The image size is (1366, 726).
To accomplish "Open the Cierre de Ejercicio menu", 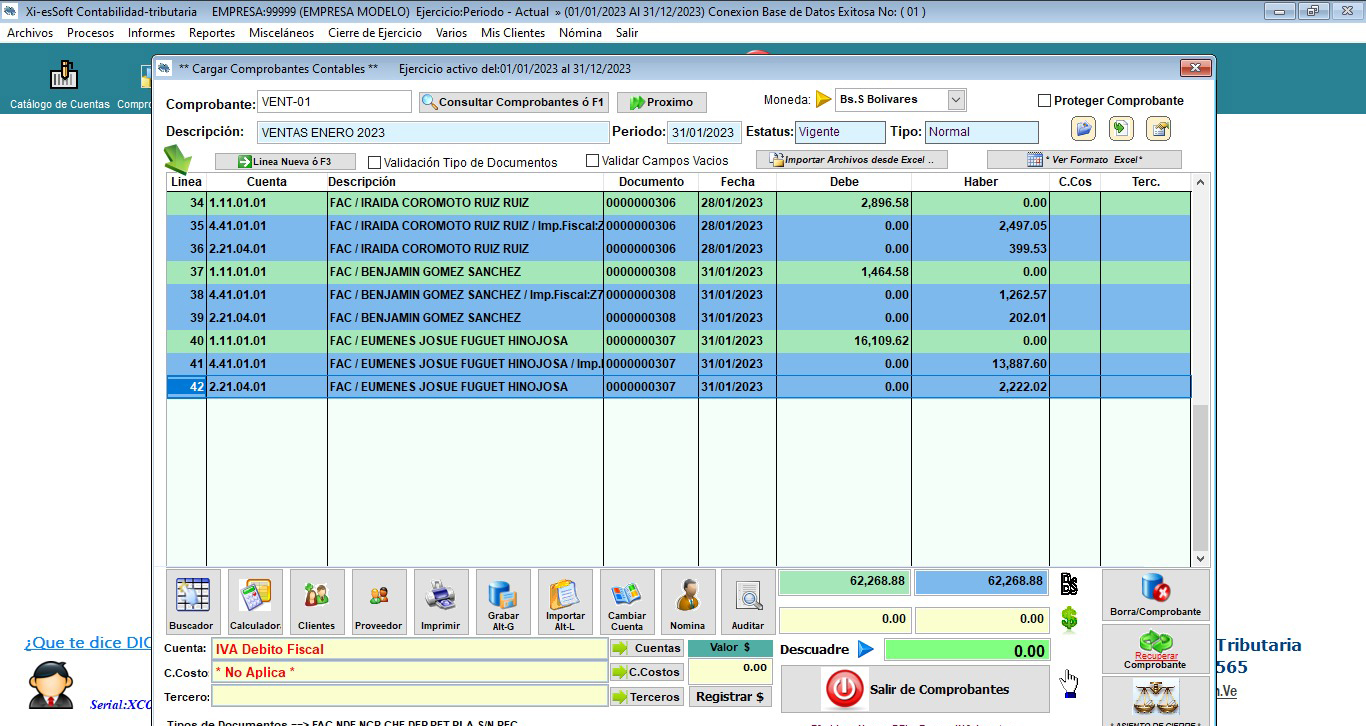I will point(375,33).
